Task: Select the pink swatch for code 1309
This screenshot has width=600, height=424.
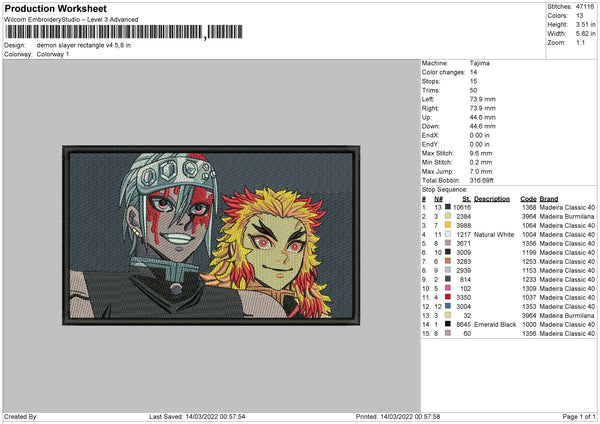Action: pos(447,288)
